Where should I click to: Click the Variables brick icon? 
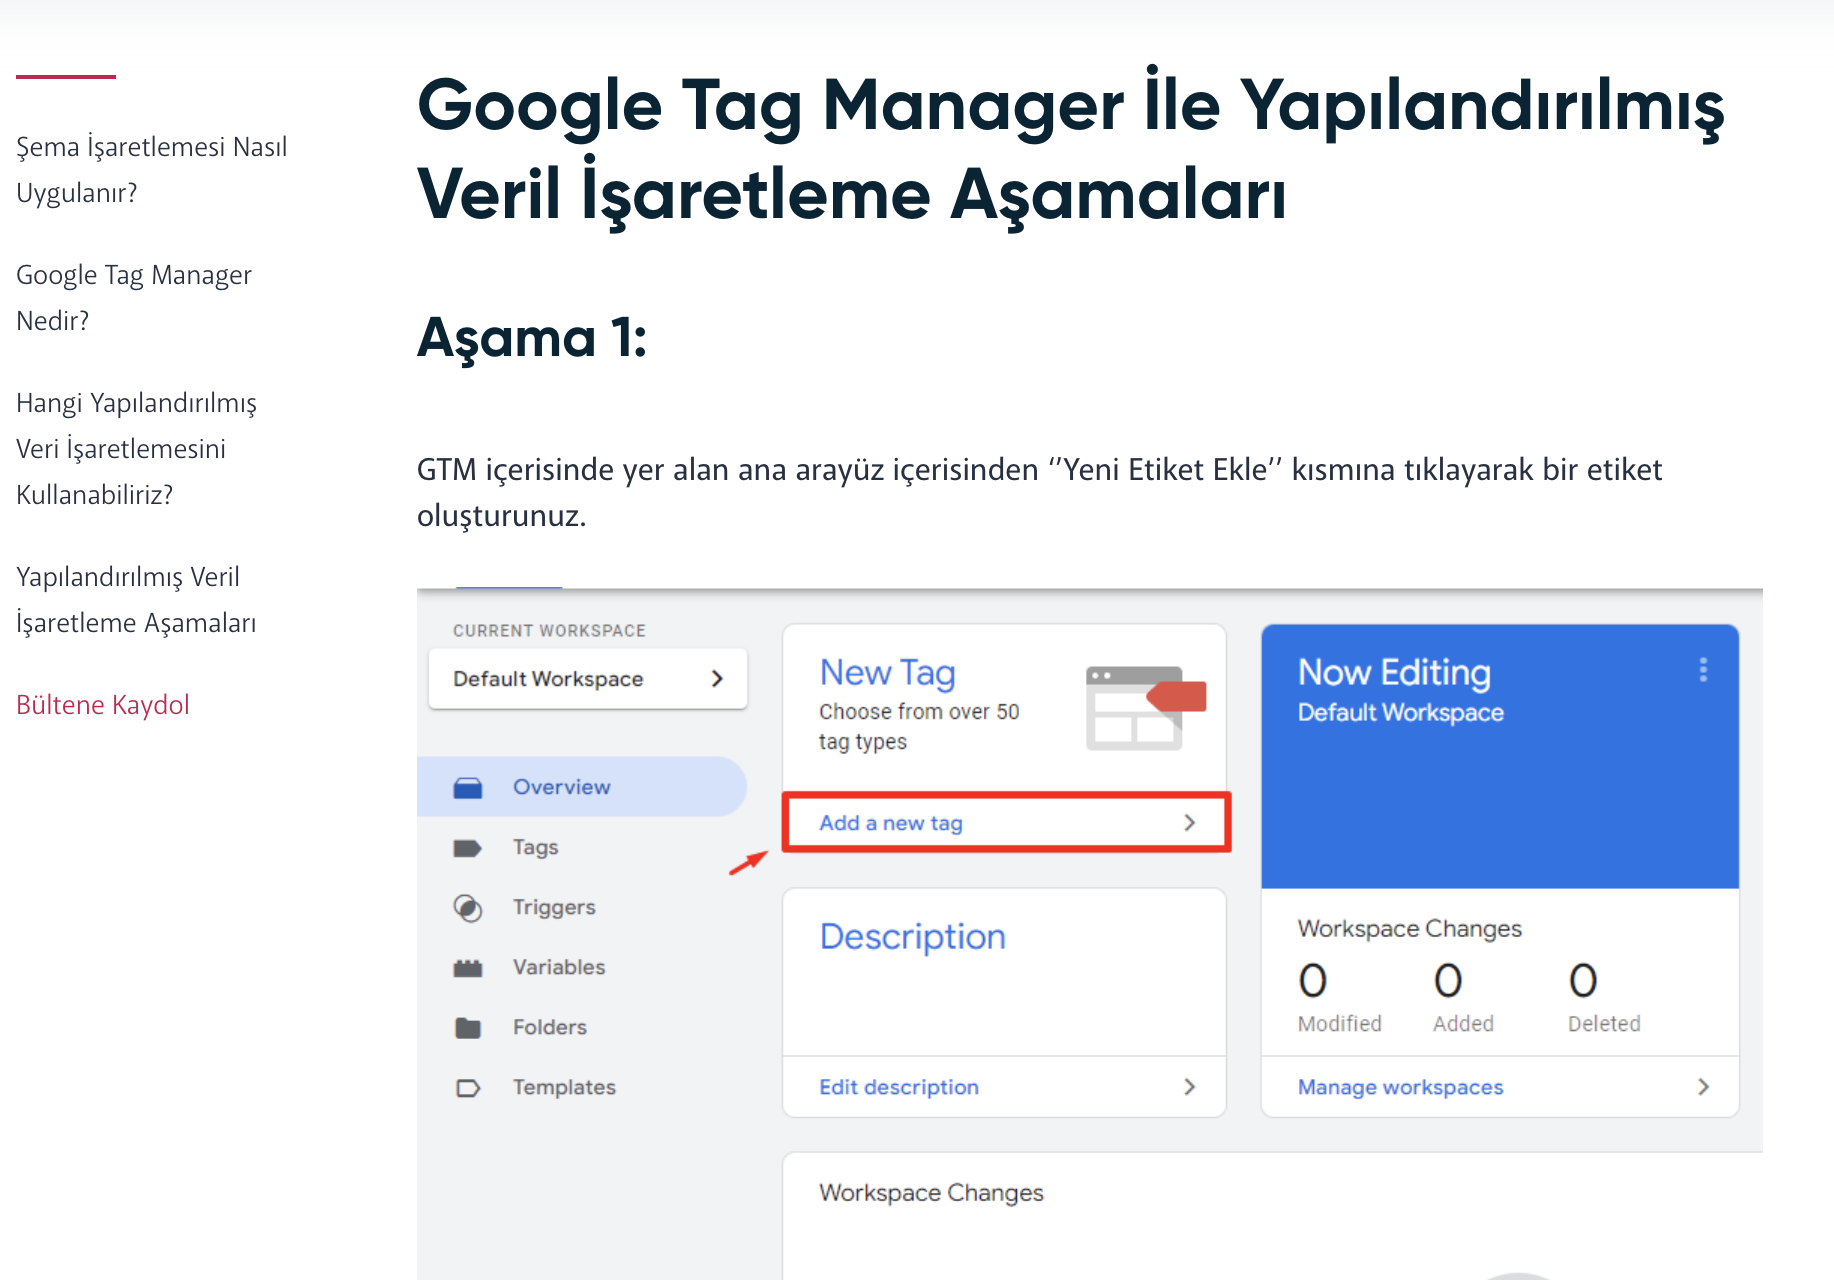(468, 968)
